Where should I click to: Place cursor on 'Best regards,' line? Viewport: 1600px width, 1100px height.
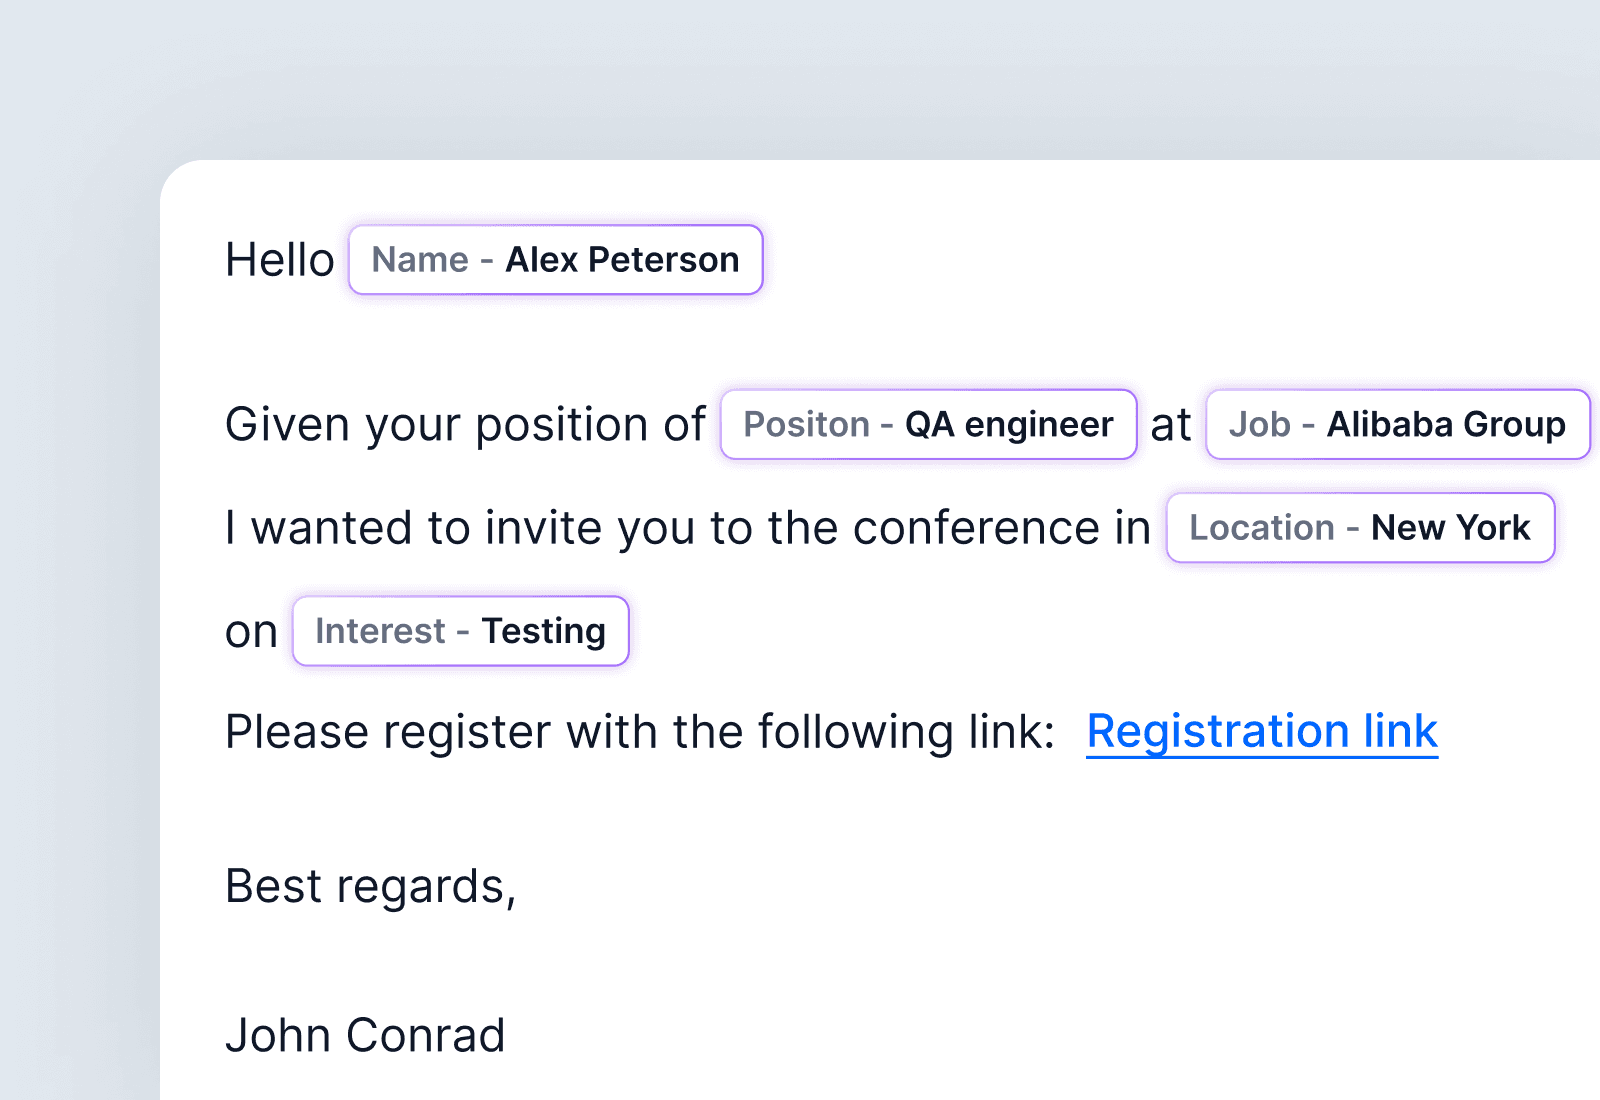370,886
